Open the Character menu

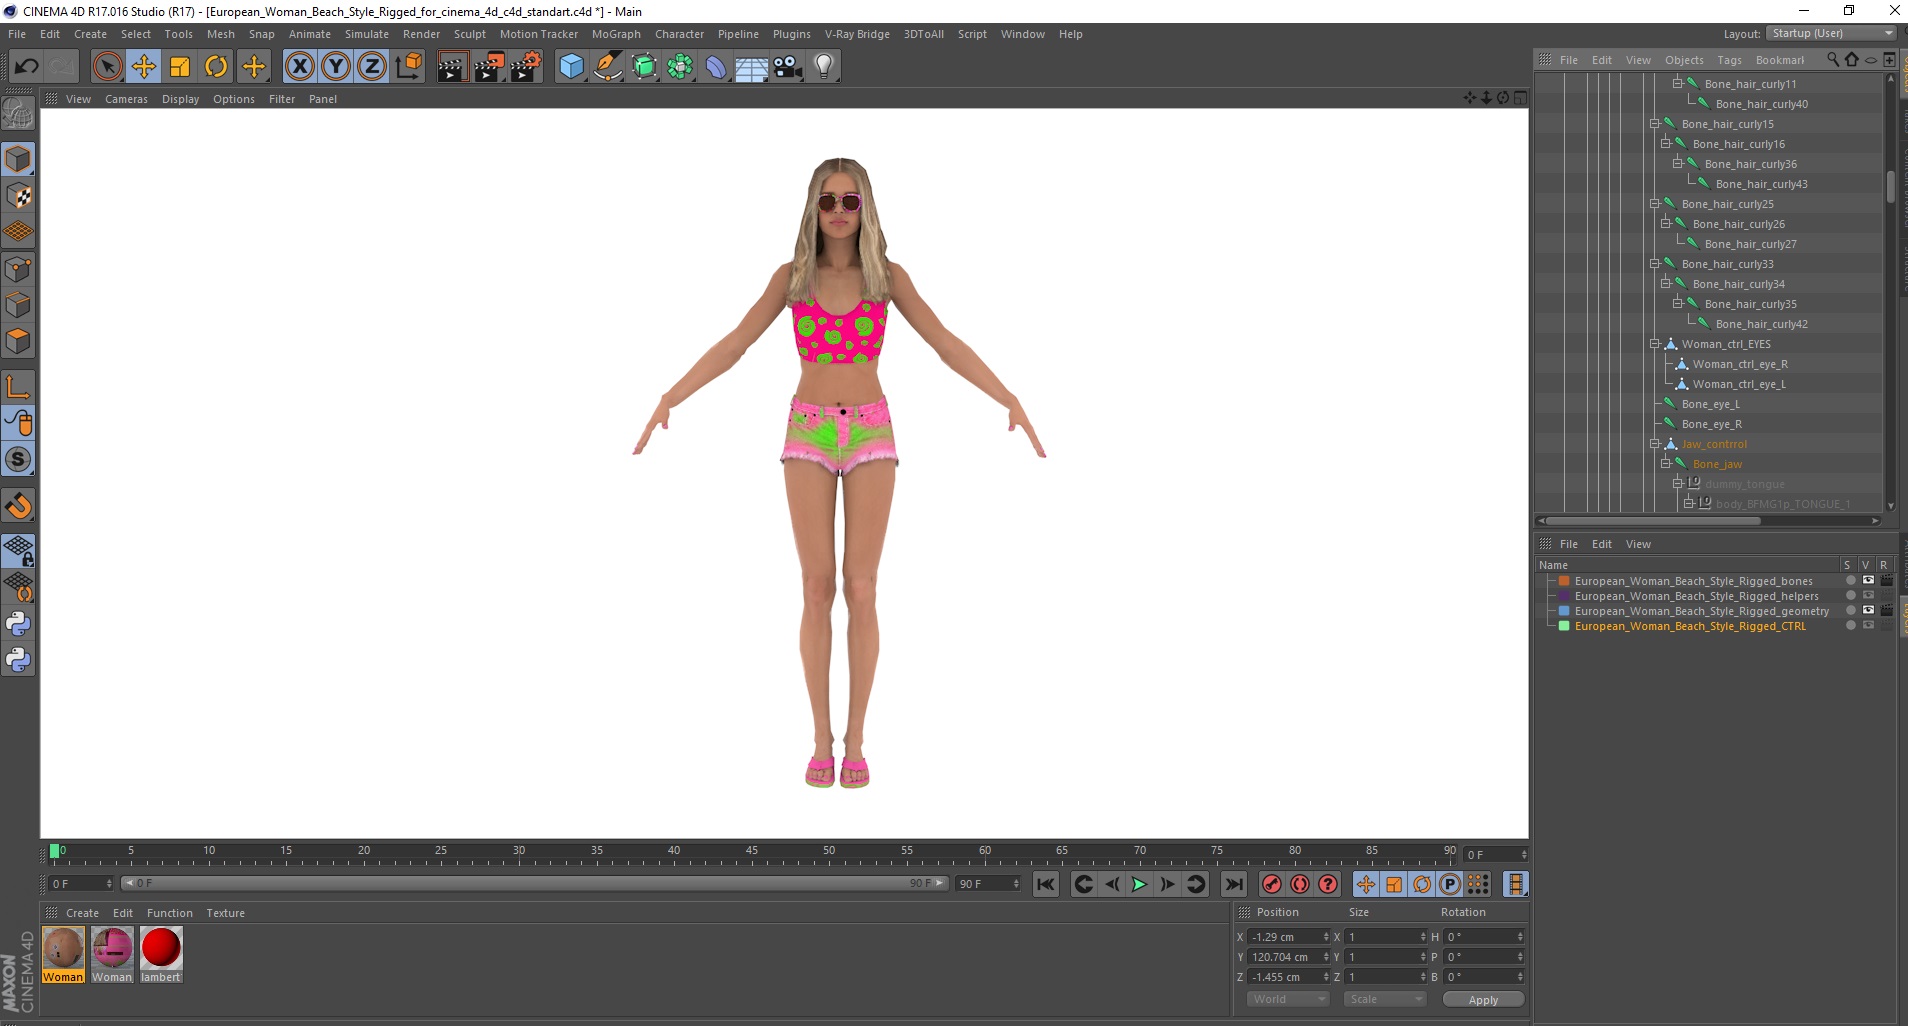tap(679, 34)
